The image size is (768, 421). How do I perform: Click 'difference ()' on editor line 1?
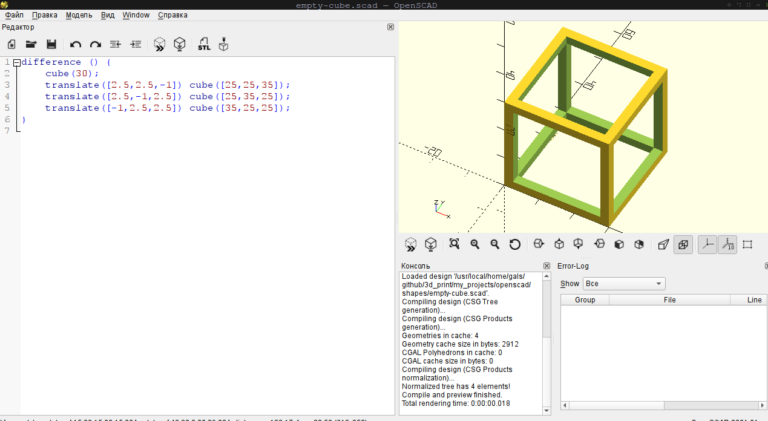point(60,62)
